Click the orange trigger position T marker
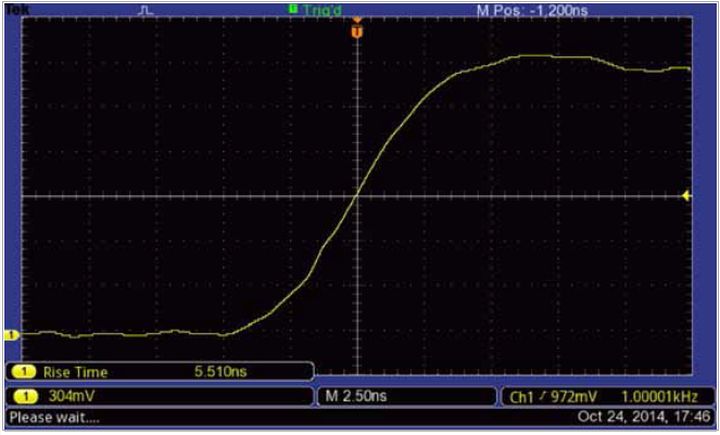 coord(357,32)
